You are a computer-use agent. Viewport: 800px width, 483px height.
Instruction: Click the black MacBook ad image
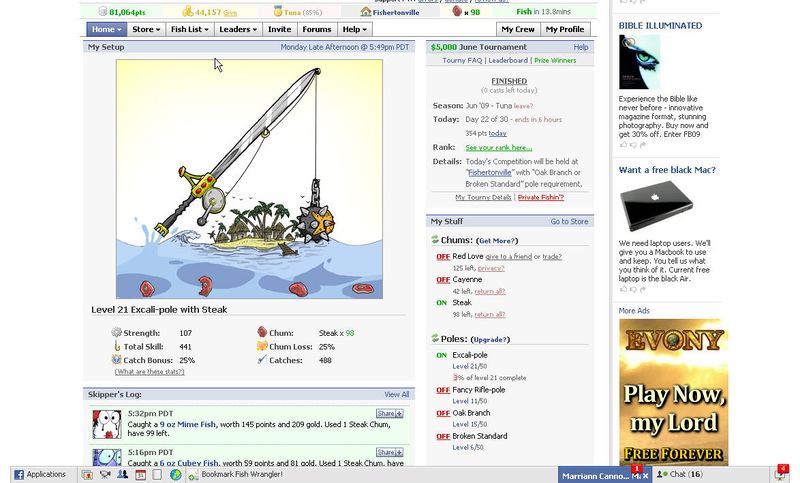(657, 206)
